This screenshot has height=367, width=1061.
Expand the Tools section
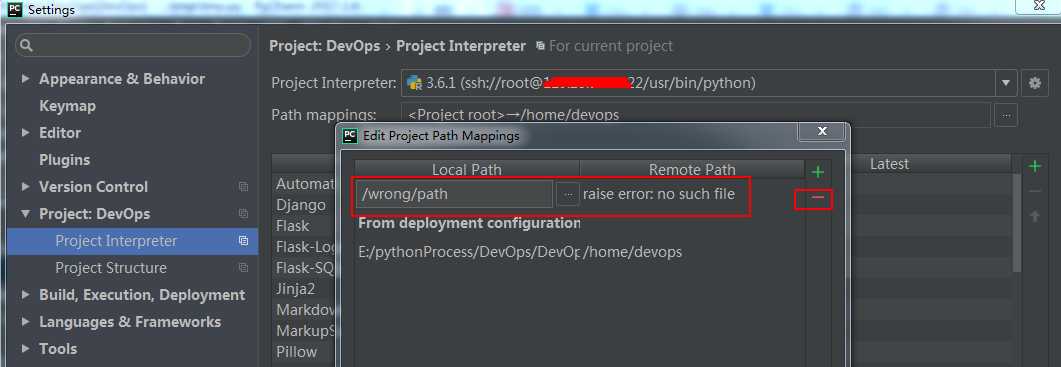pos(25,349)
